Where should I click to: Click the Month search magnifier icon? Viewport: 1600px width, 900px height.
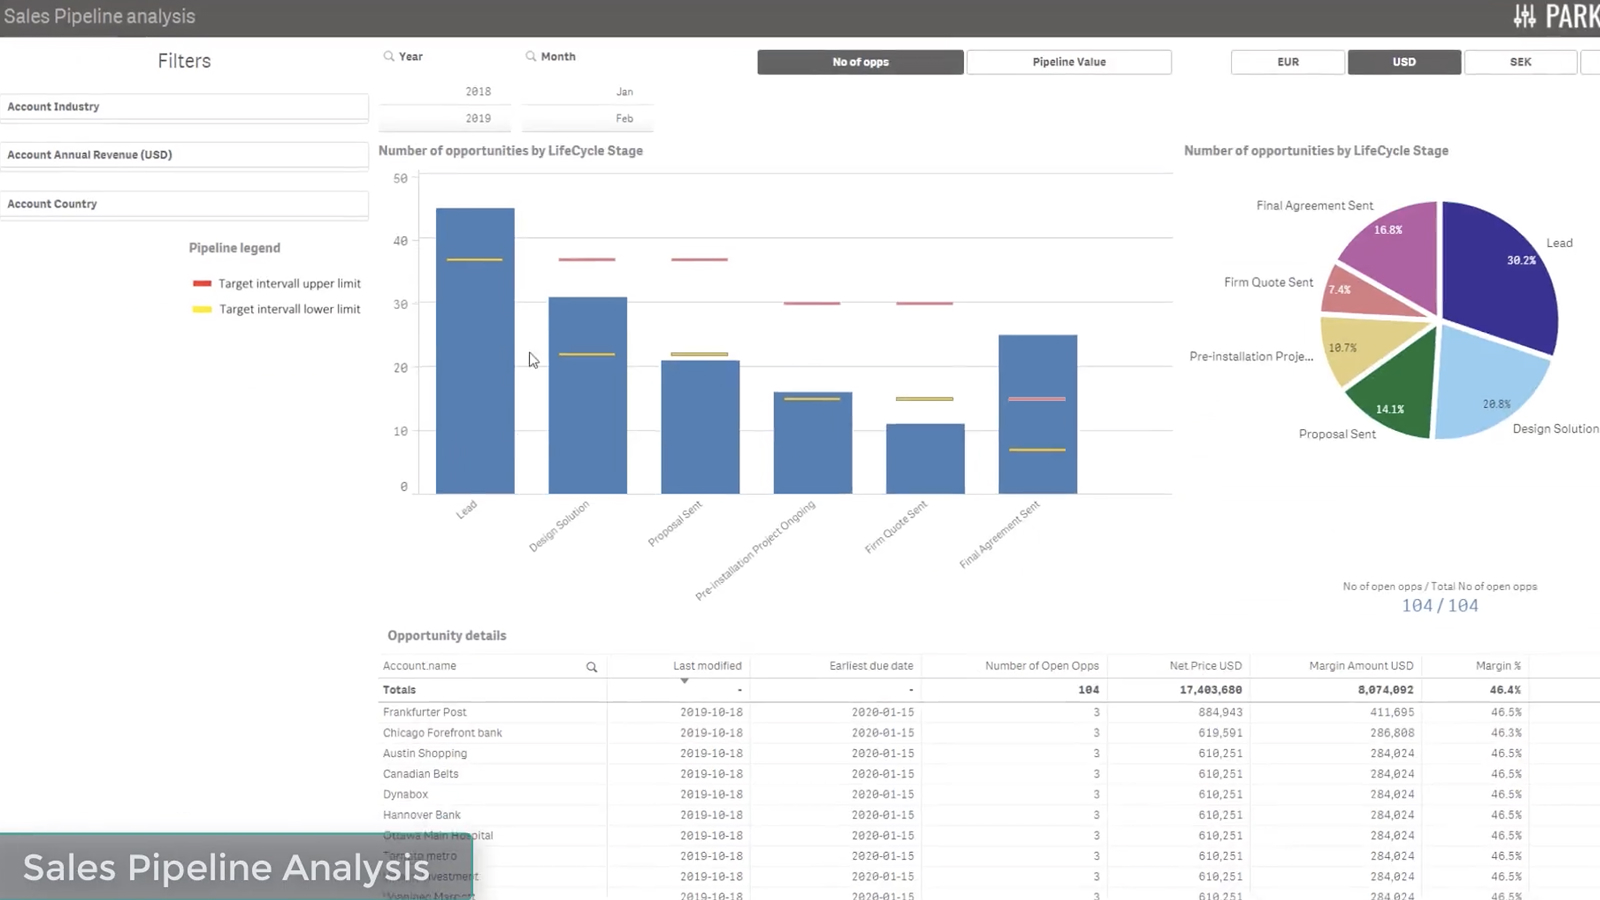(531, 57)
